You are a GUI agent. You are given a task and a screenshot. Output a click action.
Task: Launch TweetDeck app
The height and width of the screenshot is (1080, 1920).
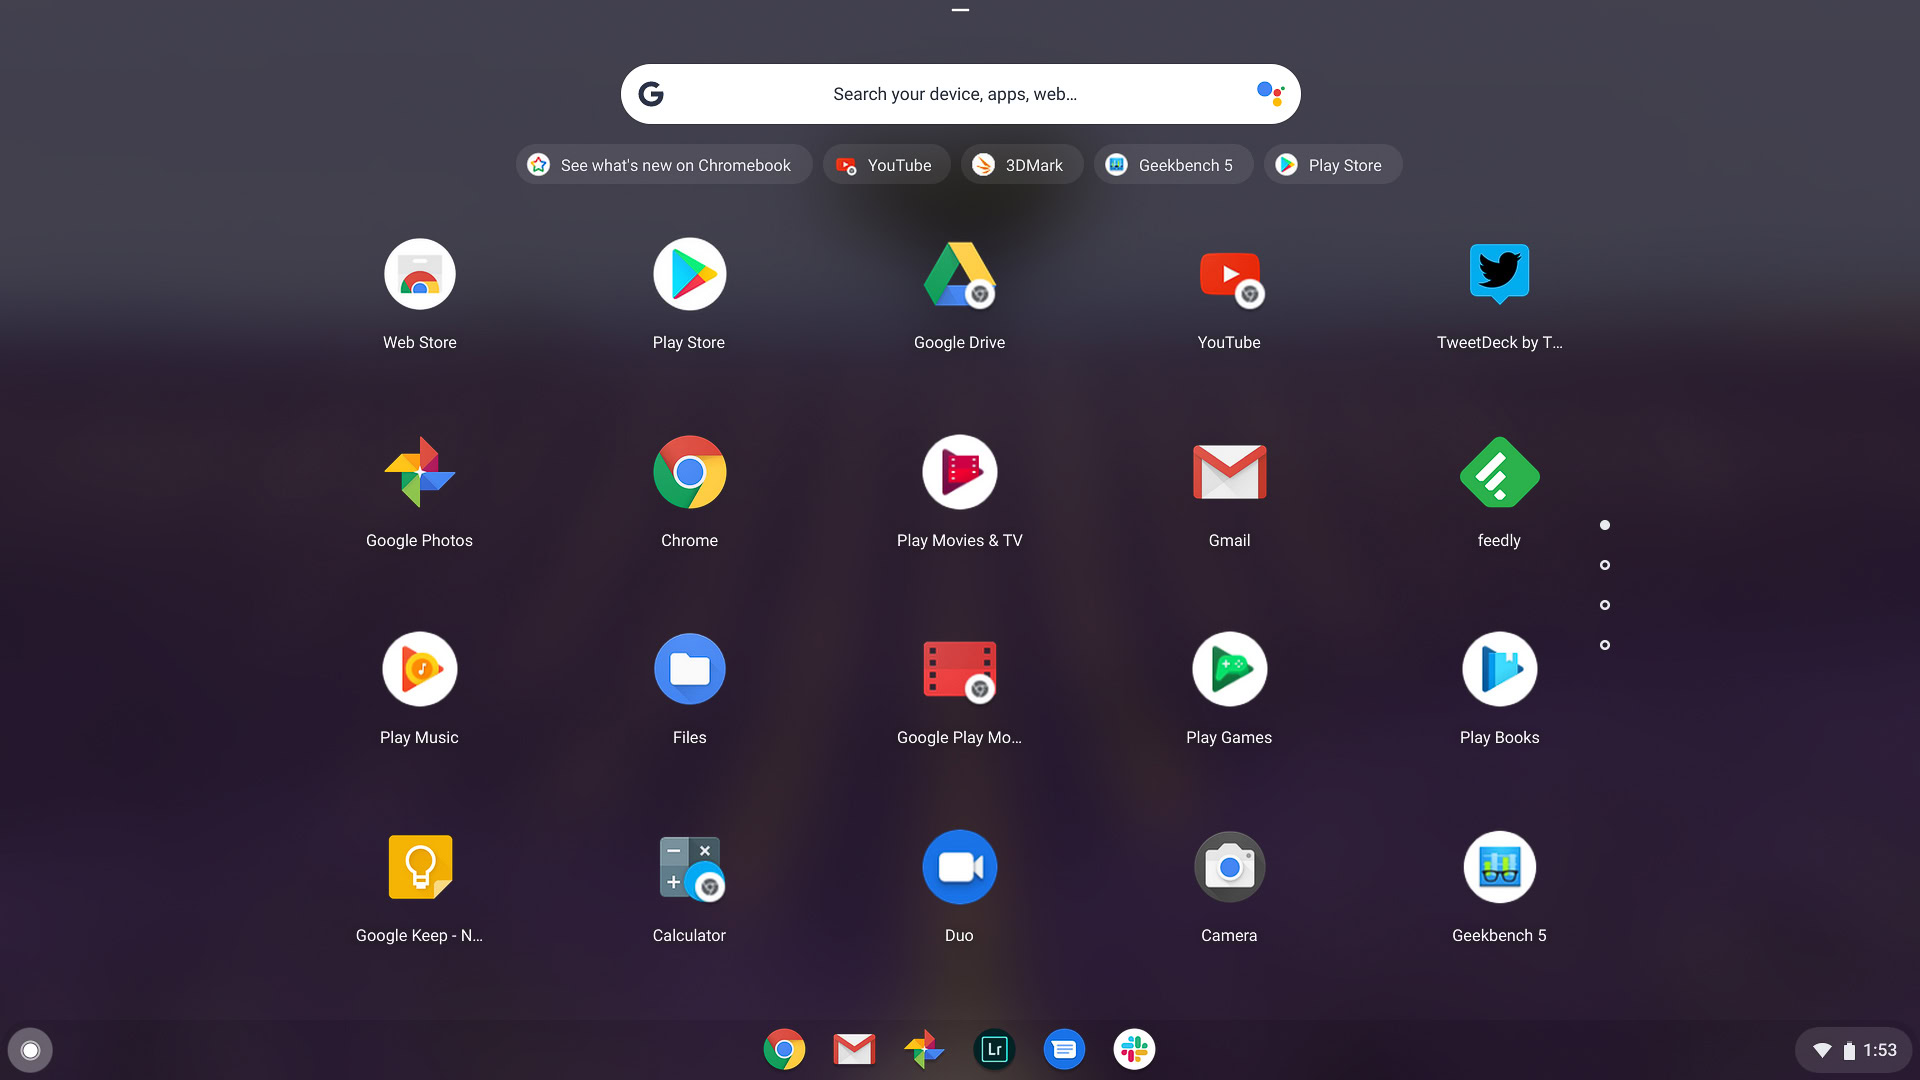point(1499,274)
